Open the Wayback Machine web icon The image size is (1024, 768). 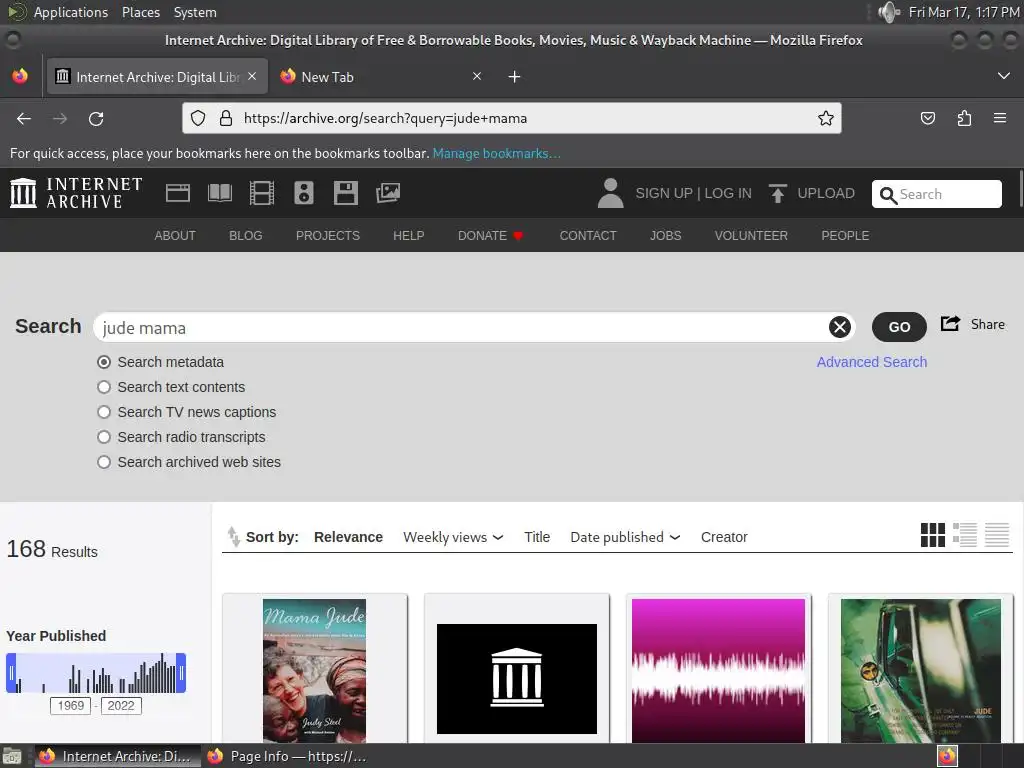pyautogui.click(x=178, y=193)
